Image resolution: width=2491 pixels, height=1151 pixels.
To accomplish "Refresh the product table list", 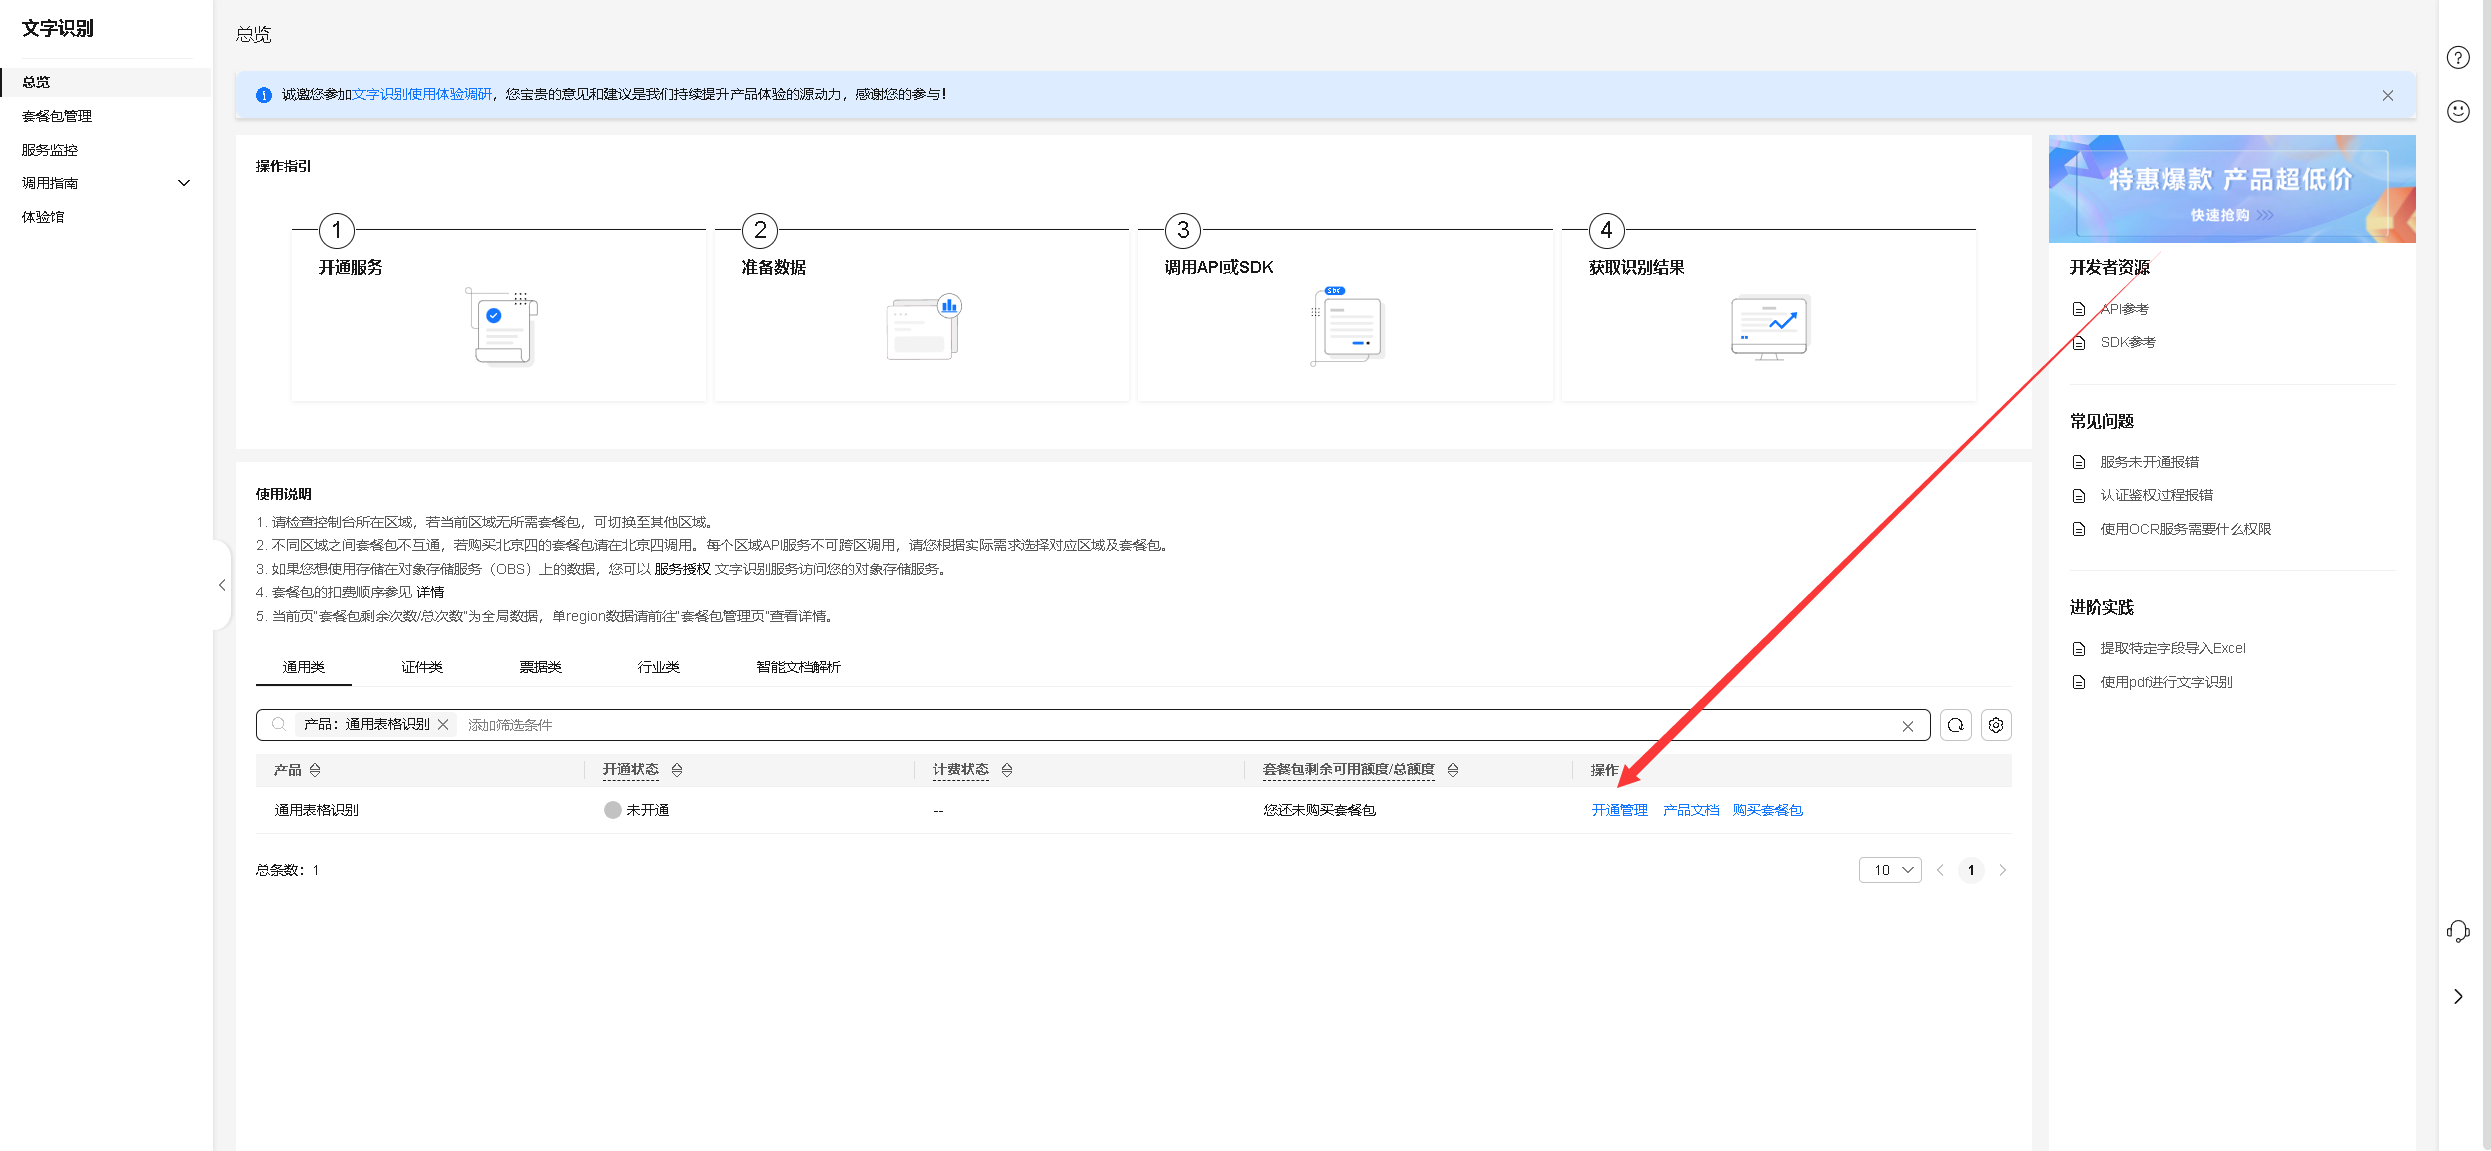I will pos(1955,725).
